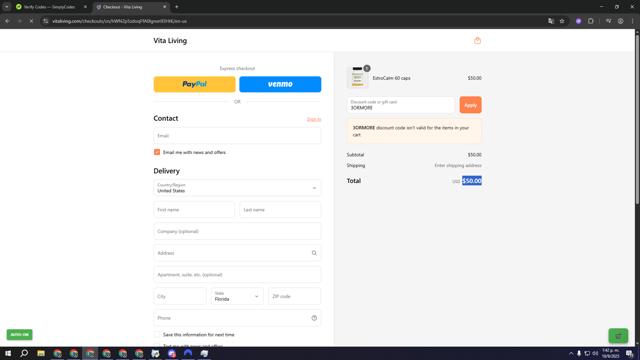This screenshot has width=640, height=360.
Task: Pay with PayPal express checkout
Action: (x=195, y=84)
